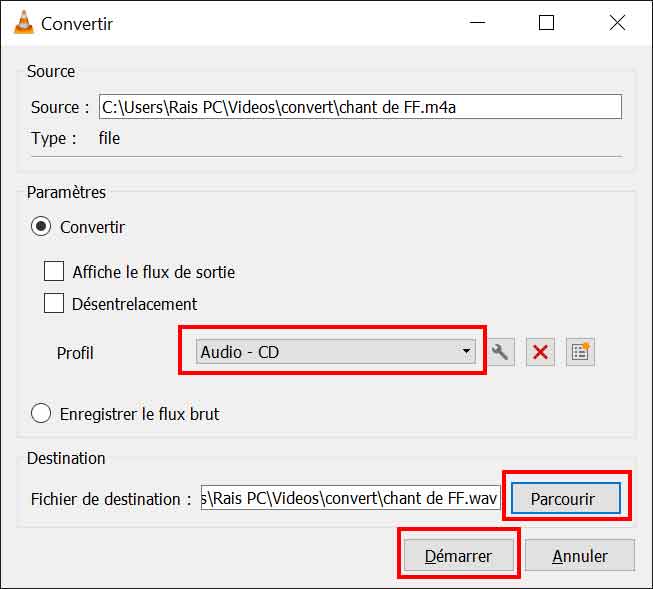Create a new profile icon

click(x=580, y=352)
